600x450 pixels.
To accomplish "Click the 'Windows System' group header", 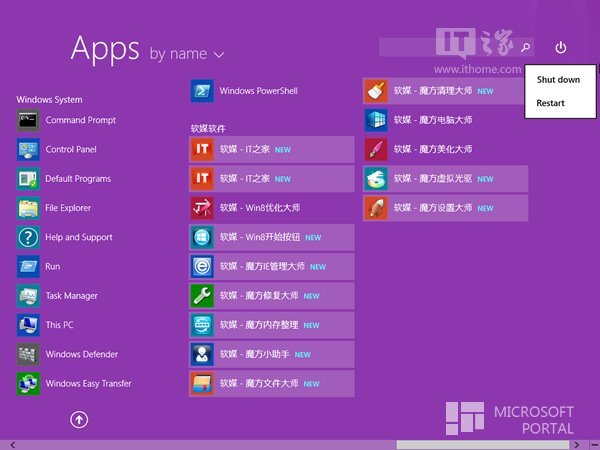I will [x=49, y=99].
